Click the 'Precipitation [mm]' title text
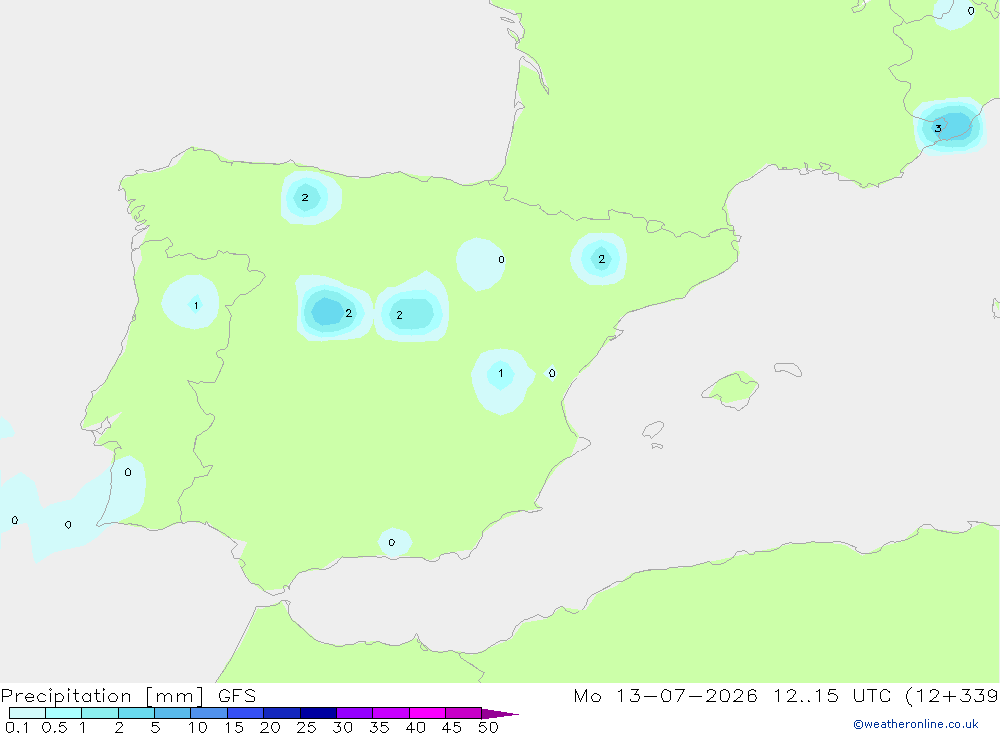Screen dimensions: 1000x733 pyautogui.click(x=102, y=696)
